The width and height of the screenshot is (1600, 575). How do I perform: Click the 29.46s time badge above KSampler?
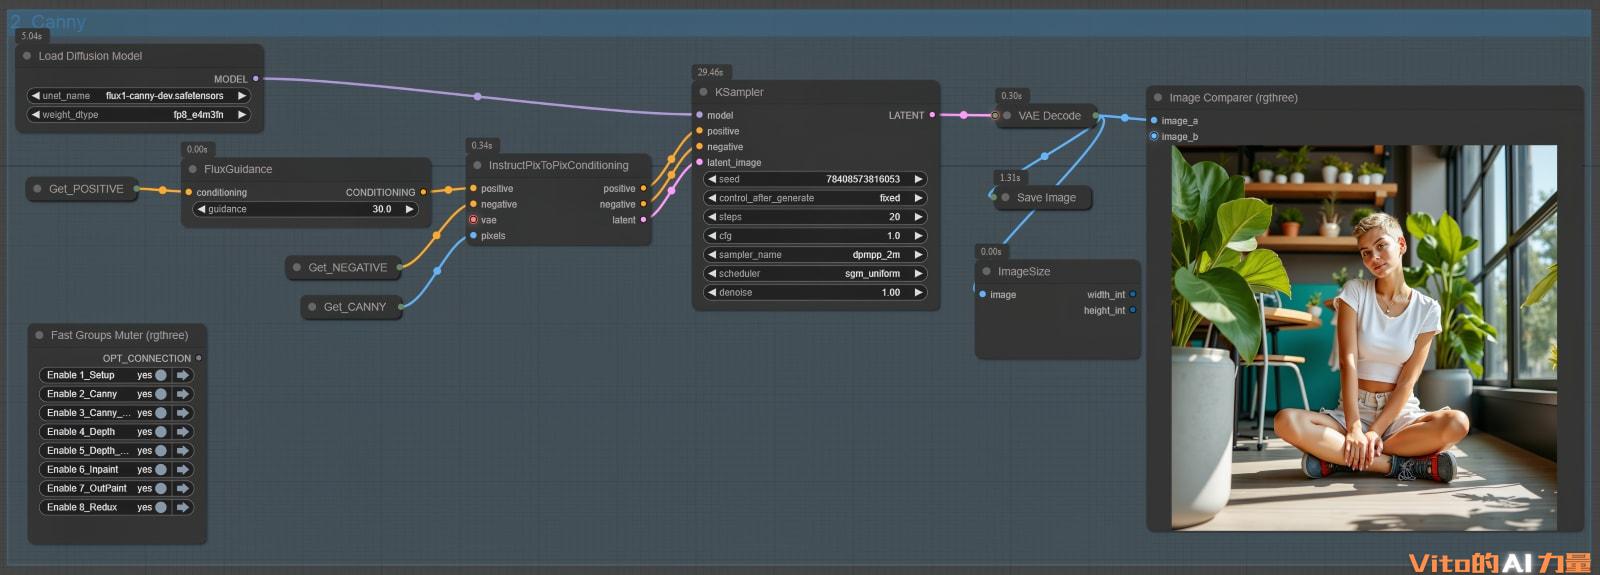[x=710, y=72]
